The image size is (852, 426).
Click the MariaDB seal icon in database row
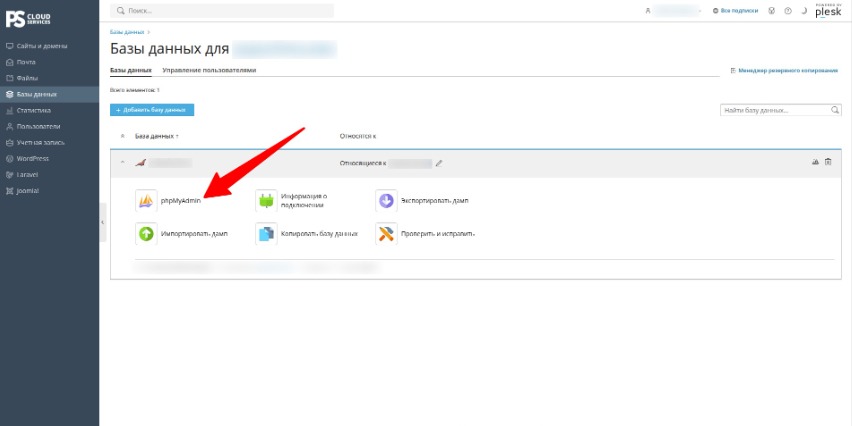click(140, 162)
